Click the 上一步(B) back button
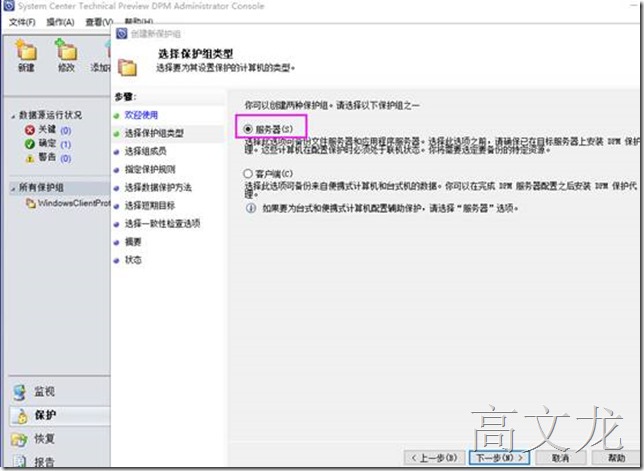 pos(435,457)
